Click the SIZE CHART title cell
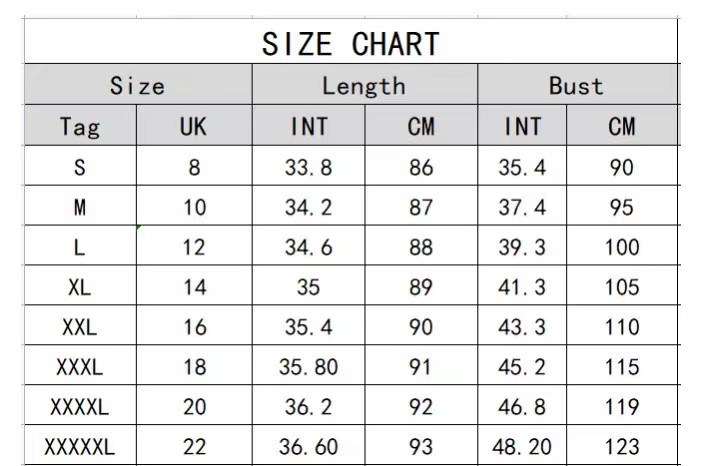This screenshot has width=714, height=466. (350, 44)
